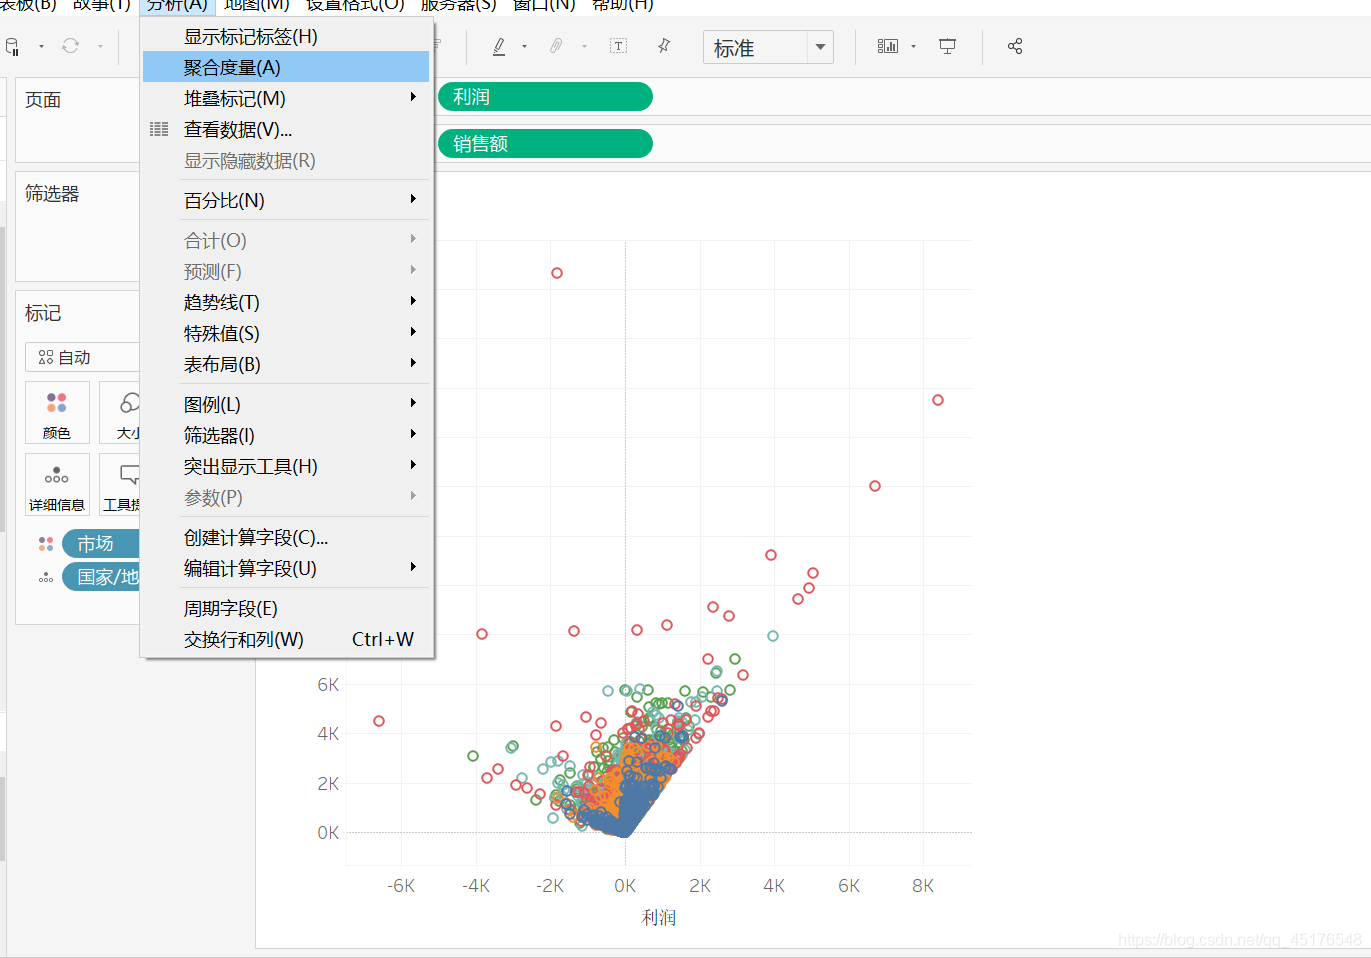Click the 页面 shelf panel
The image size is (1371, 958).
pyautogui.click(x=78, y=120)
